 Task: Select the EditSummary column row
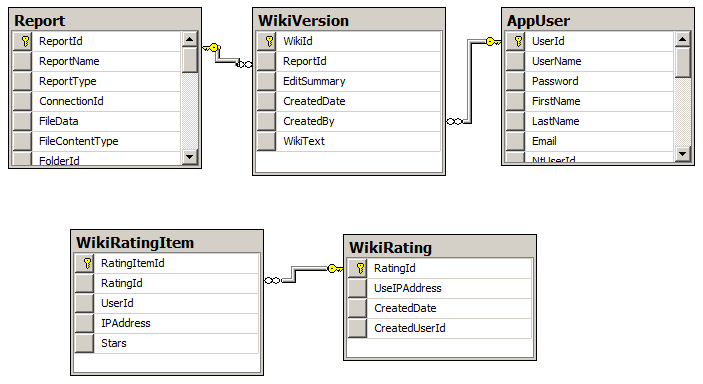tap(349, 81)
